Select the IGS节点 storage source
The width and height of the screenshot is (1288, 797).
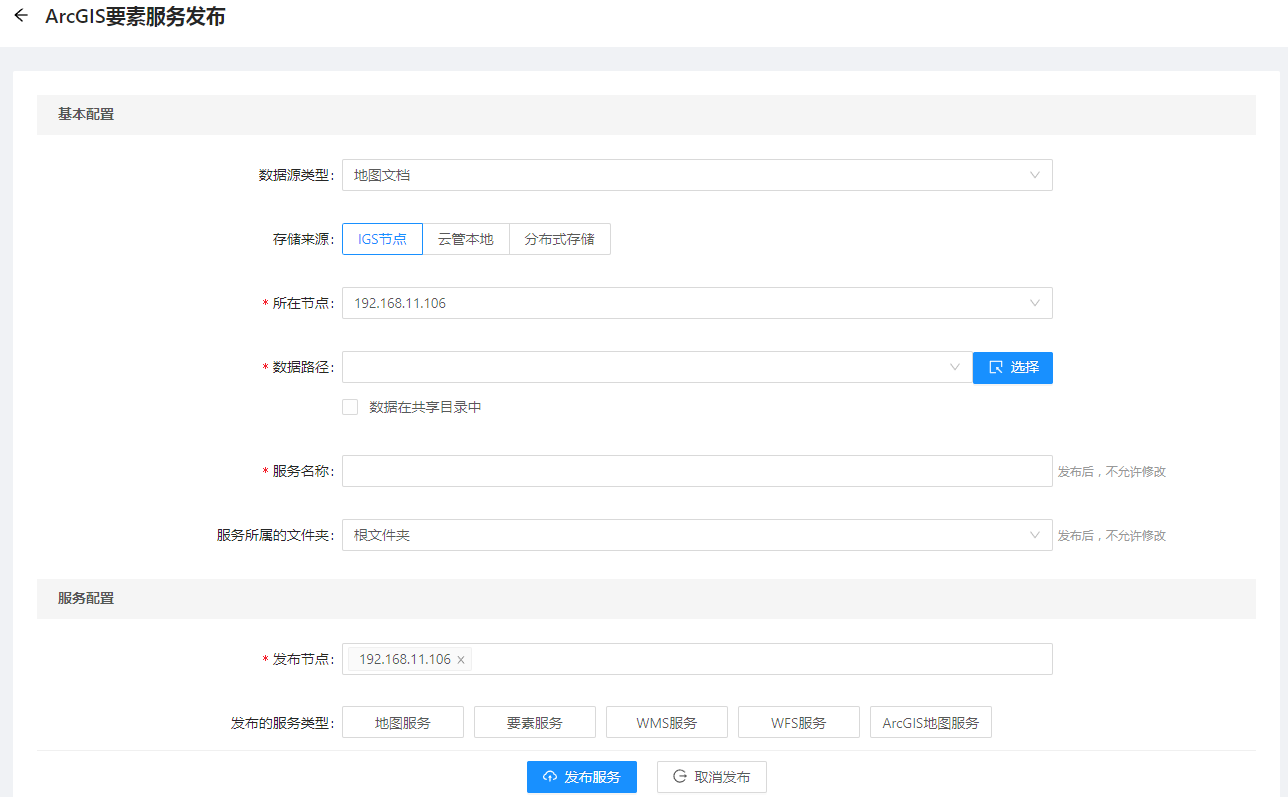point(382,239)
